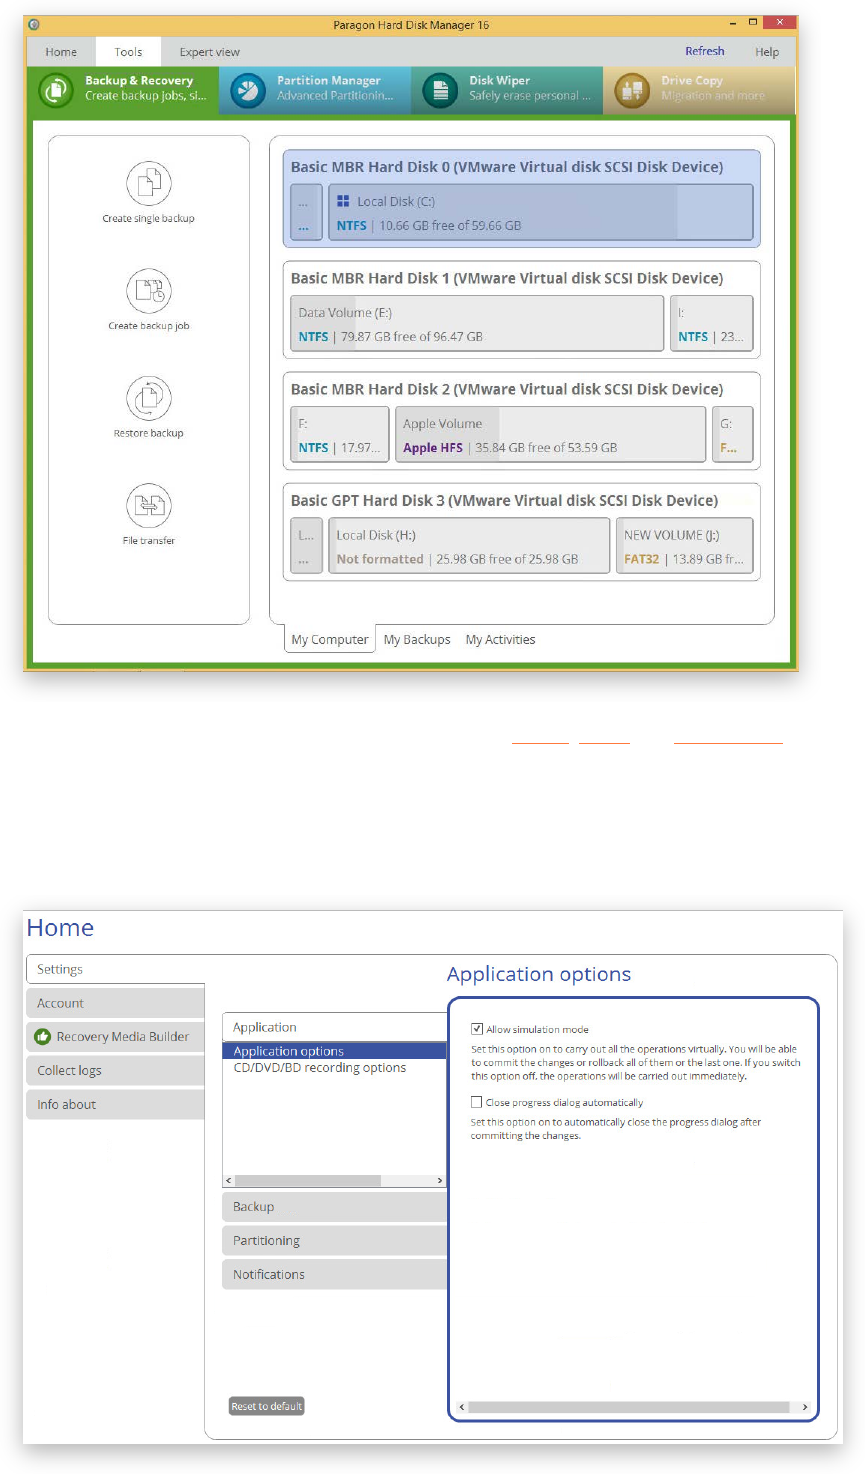Select Local Disk (C:) partition
The width and height of the screenshot is (865, 1474).
(x=541, y=213)
